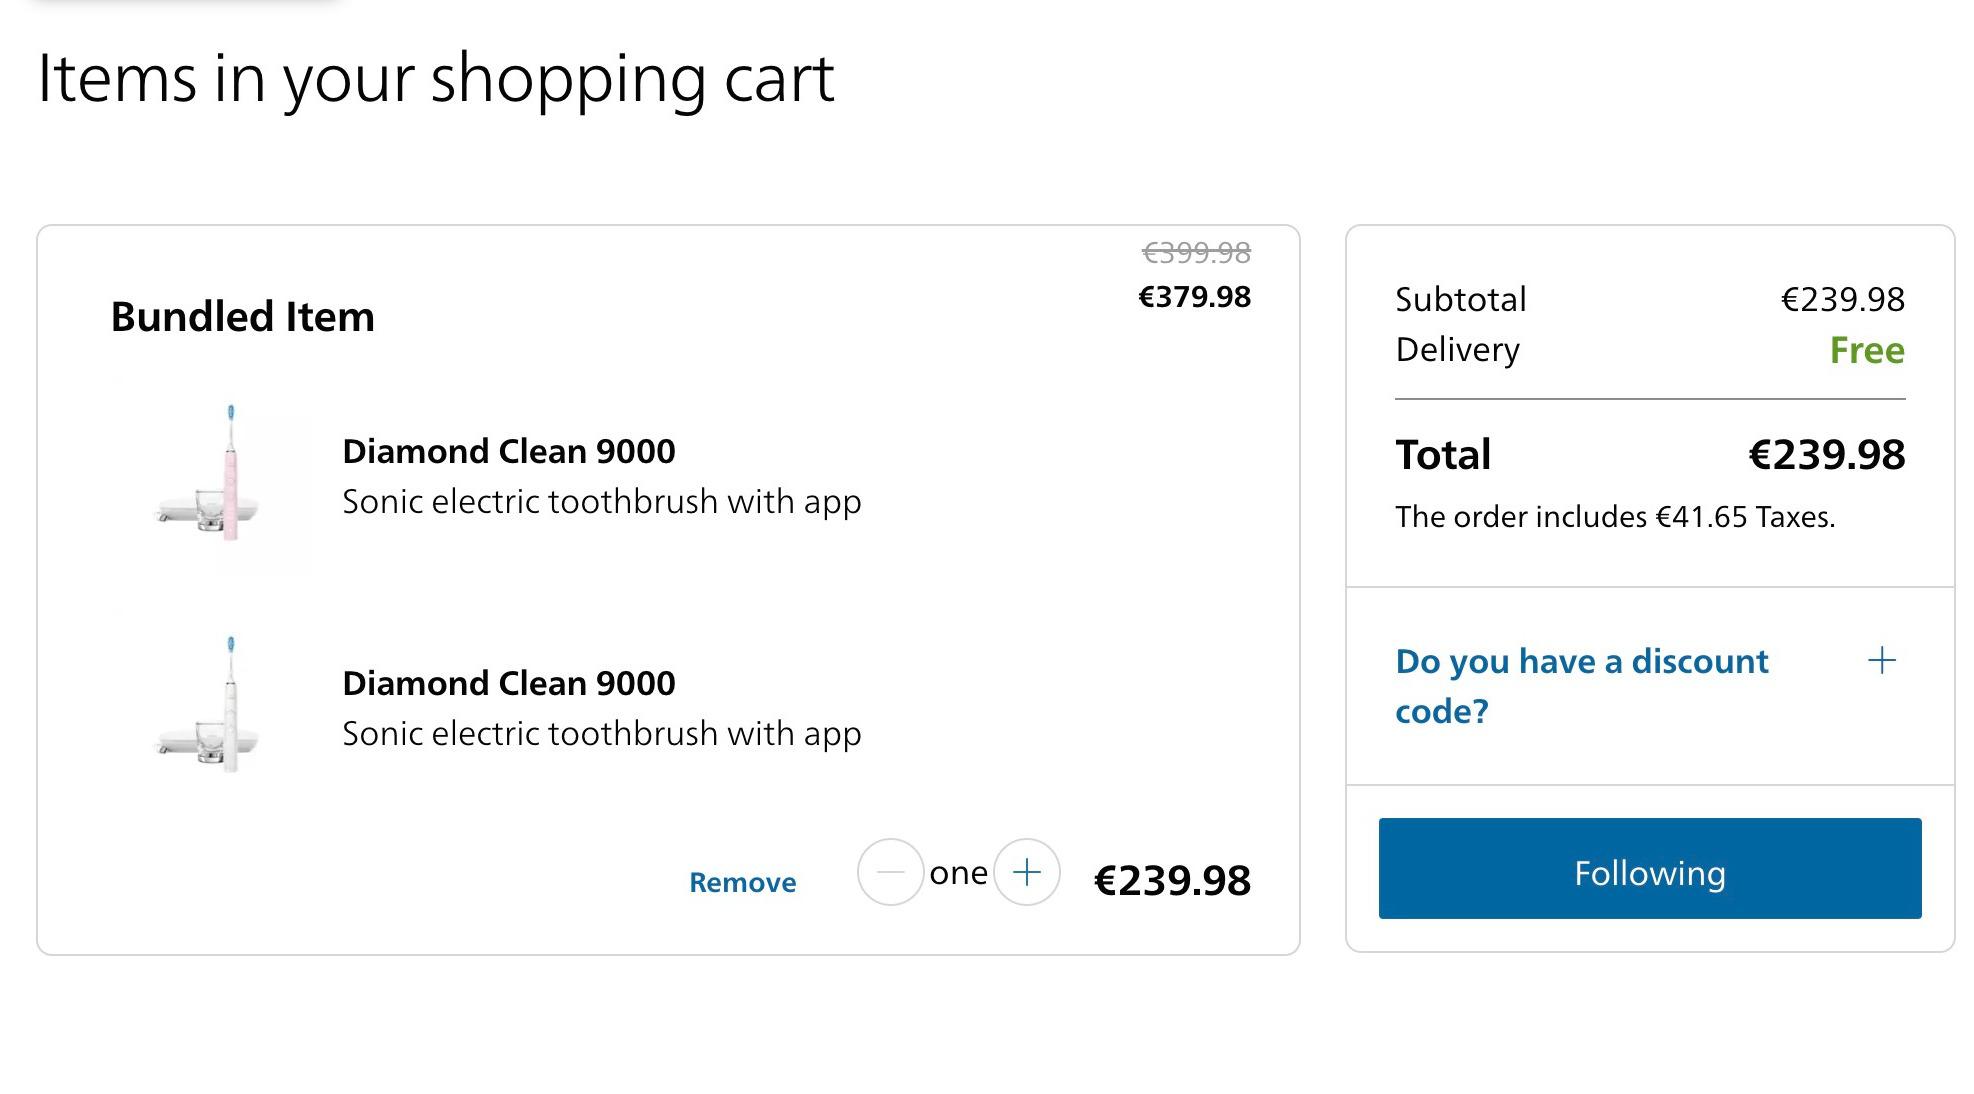This screenshot has height=1094, width=1974.
Task: Click the struck-through €399.98 price
Action: (1196, 253)
